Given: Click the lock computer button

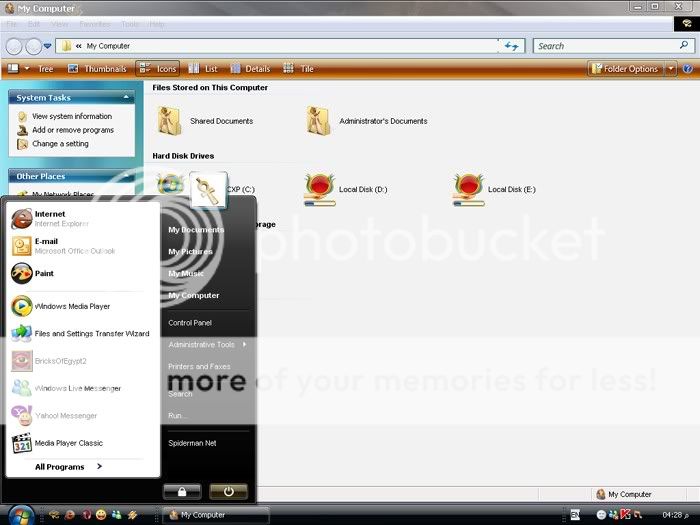Looking at the screenshot, I should pos(182,492).
